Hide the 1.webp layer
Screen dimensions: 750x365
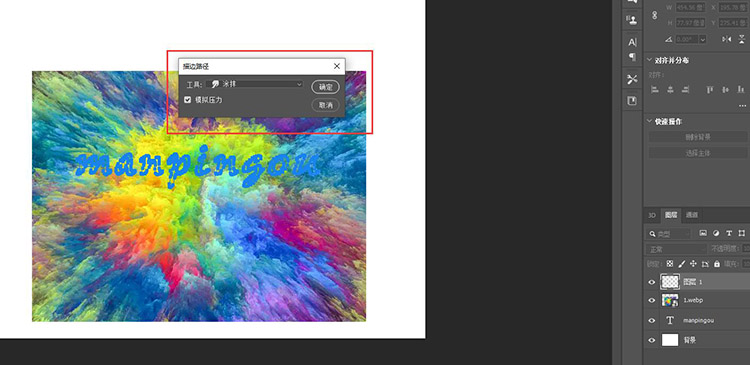coord(651,300)
